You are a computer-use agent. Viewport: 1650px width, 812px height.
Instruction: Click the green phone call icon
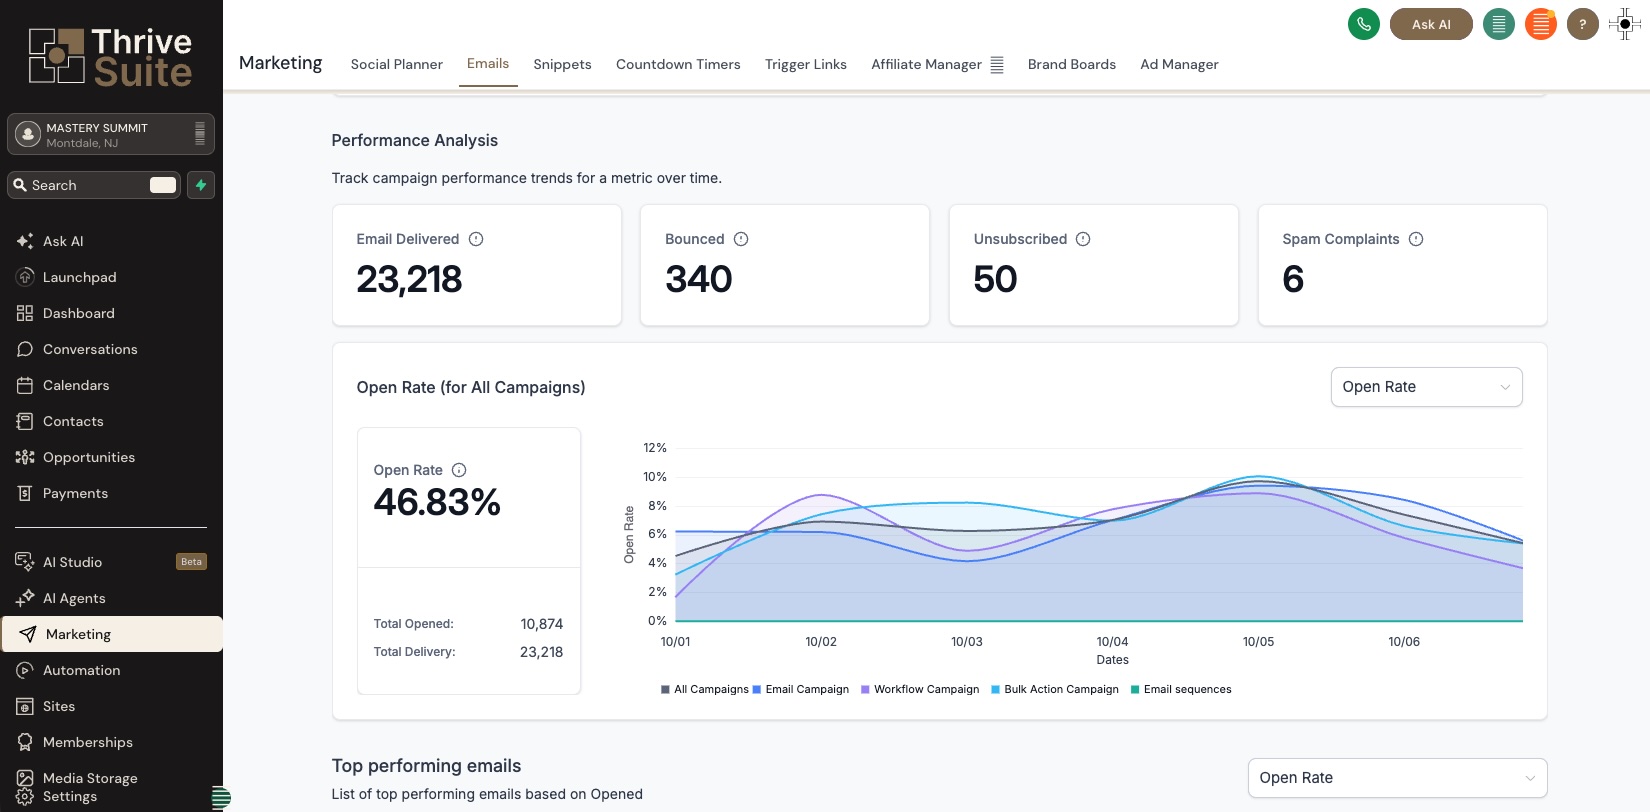pos(1364,24)
